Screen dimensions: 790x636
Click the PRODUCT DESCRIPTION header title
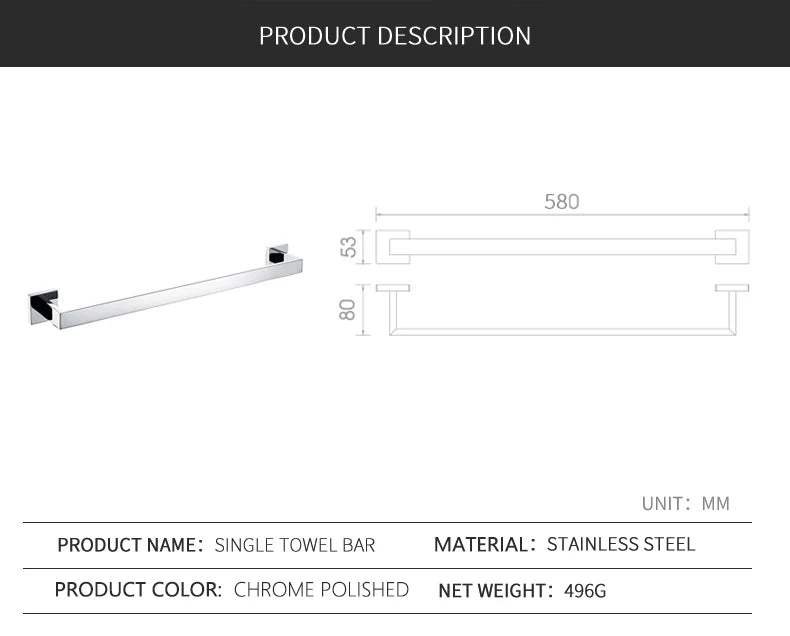(394, 36)
